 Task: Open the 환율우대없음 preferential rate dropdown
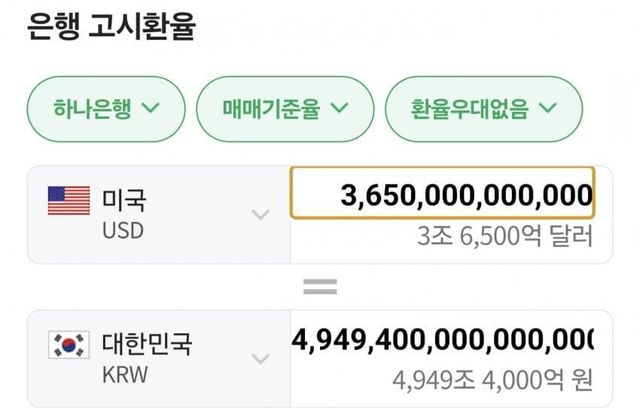pyautogui.click(x=483, y=107)
